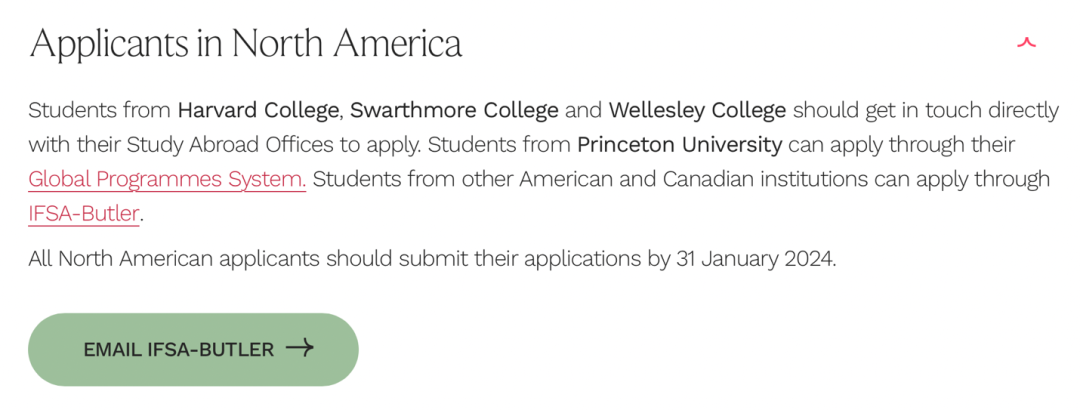Viewport: 1080px width, 410px height.
Task: Click the EMAIL IFSA-BUTLER button label
Action: (x=178, y=349)
